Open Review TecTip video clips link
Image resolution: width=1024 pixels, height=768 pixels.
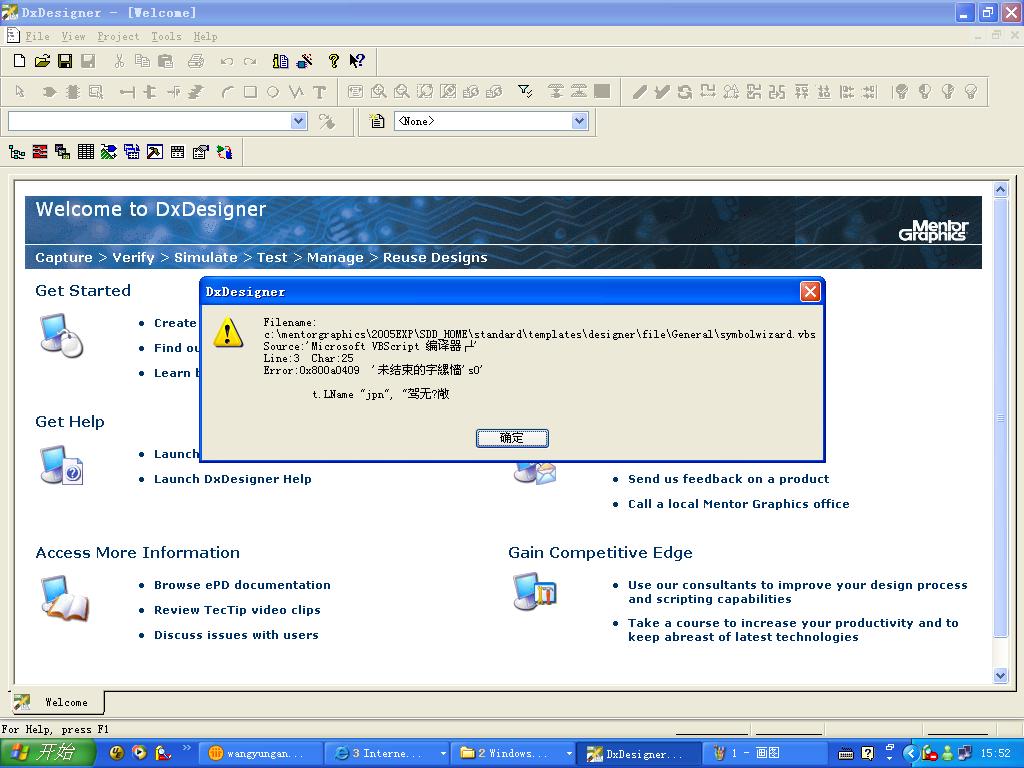point(237,610)
